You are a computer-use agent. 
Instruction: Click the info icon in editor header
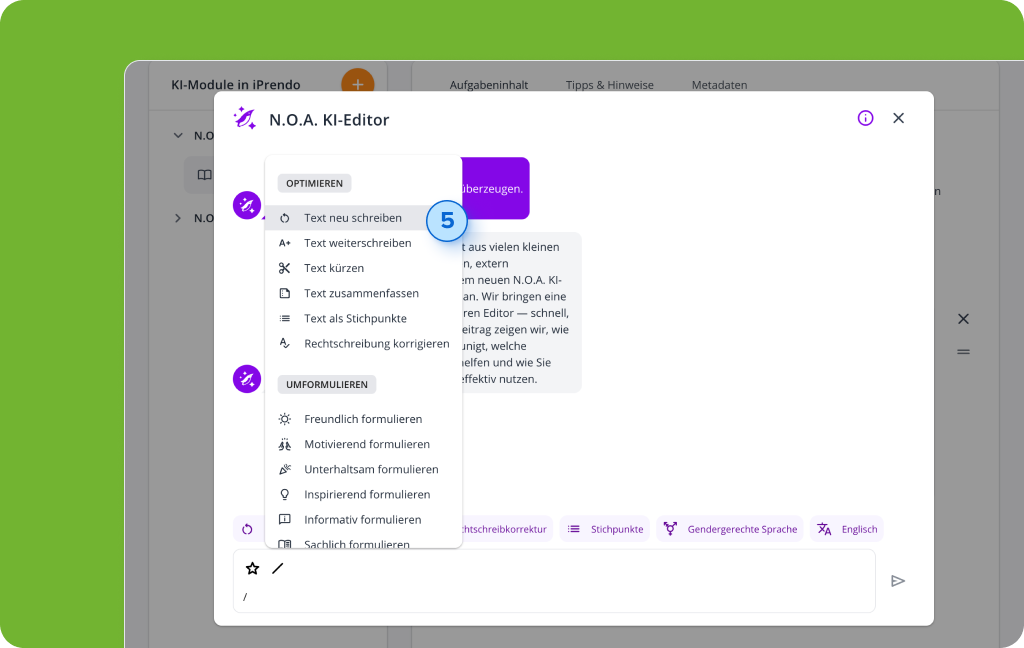[x=865, y=118]
